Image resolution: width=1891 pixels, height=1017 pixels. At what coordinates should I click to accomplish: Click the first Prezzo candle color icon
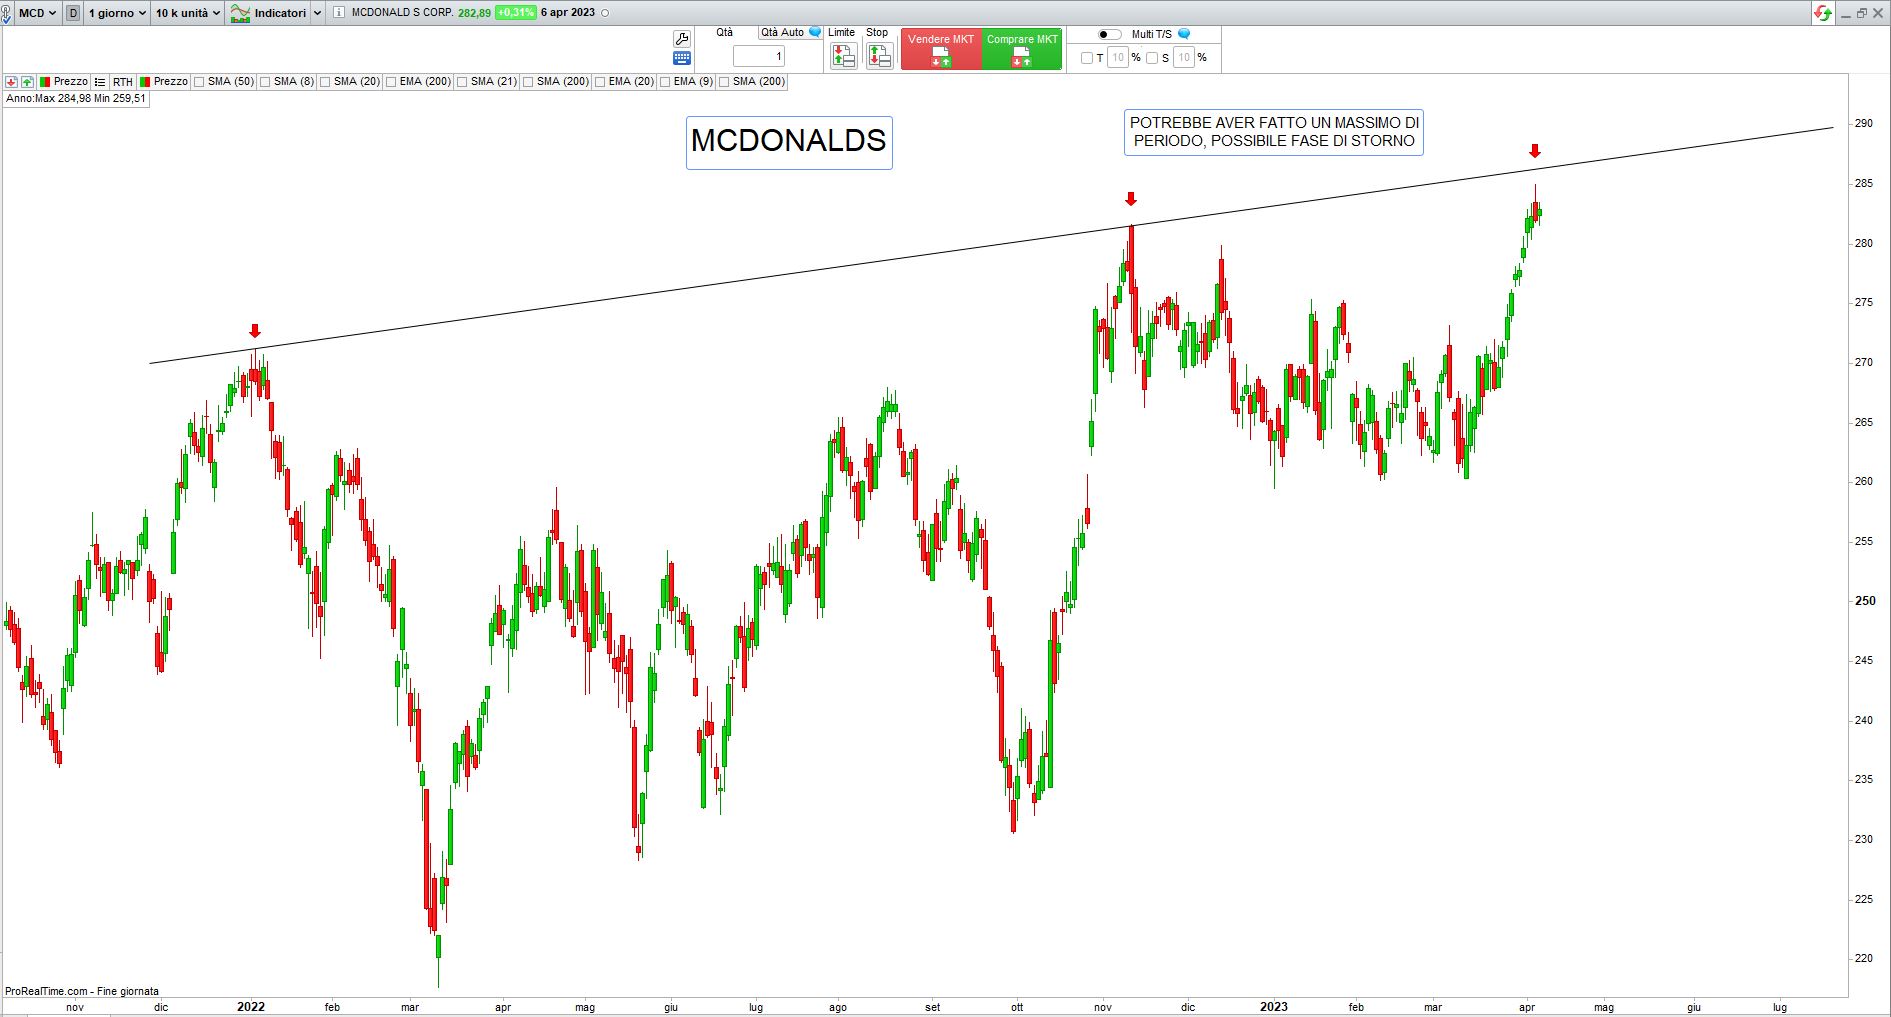coord(45,82)
